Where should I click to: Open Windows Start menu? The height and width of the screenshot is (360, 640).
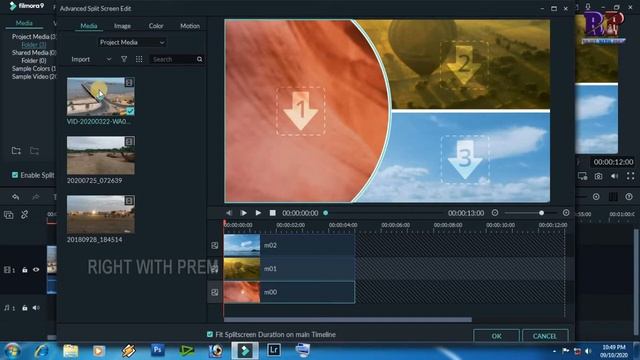coord(12,351)
